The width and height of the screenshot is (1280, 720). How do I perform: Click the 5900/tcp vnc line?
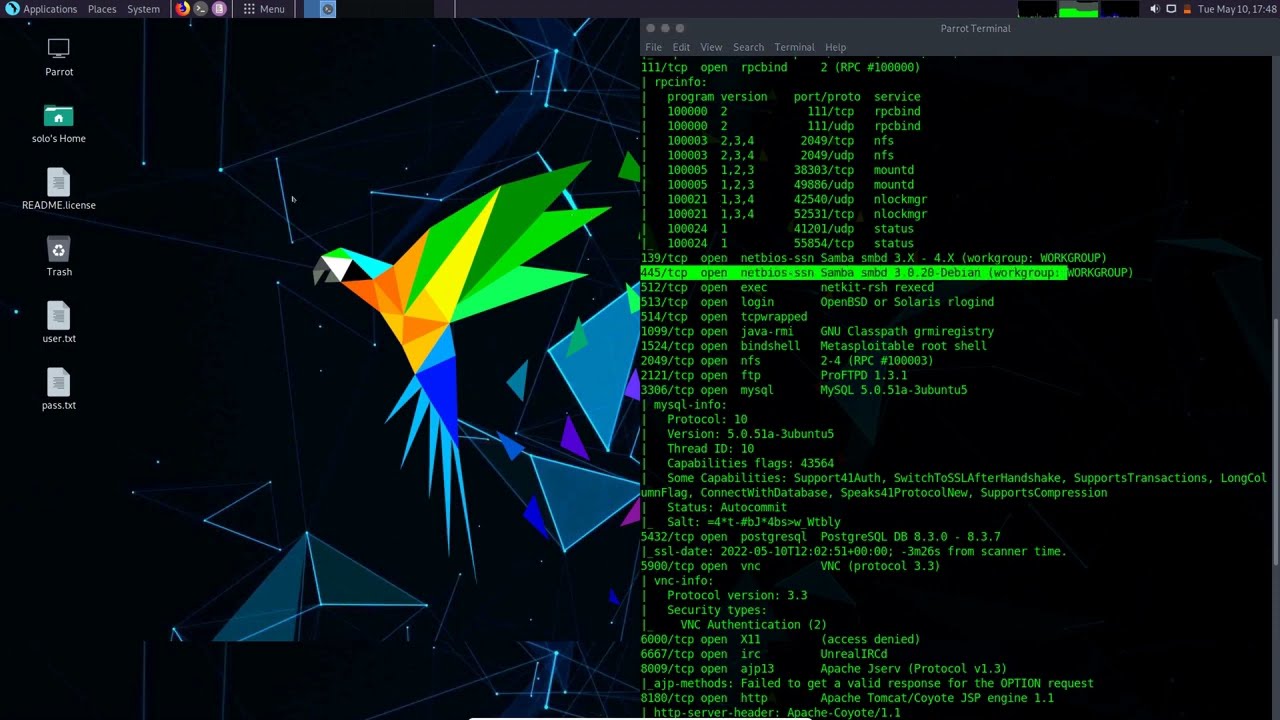point(790,566)
